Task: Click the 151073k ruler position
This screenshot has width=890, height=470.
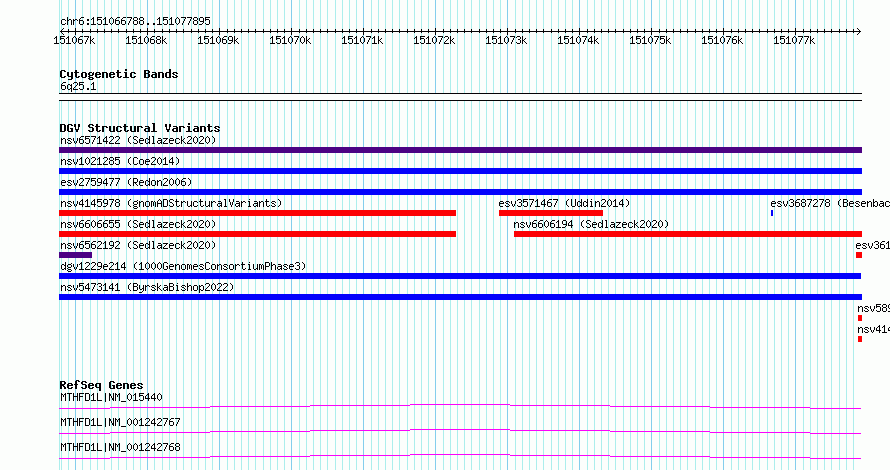Action: [506, 40]
